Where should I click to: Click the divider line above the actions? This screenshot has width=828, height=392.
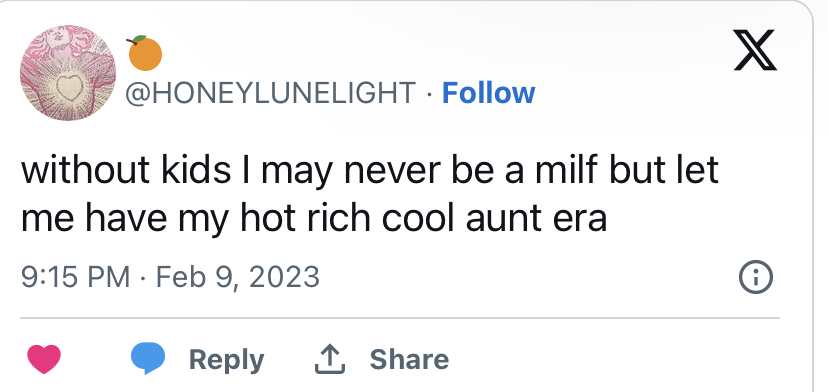pyautogui.click(x=400, y=318)
